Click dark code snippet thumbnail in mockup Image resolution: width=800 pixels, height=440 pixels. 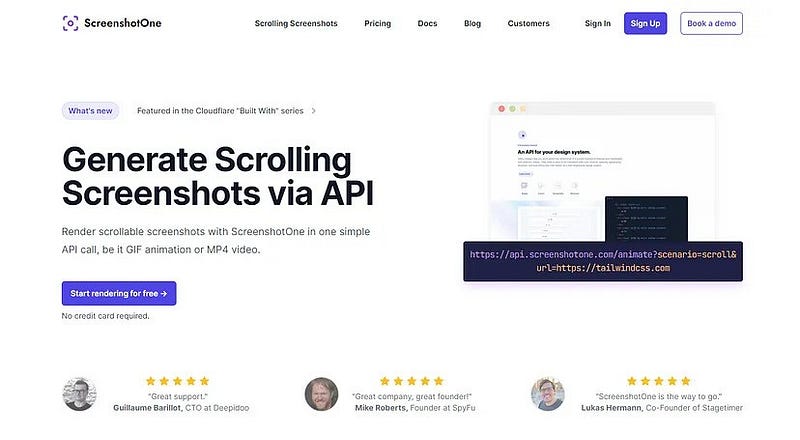(x=646, y=219)
